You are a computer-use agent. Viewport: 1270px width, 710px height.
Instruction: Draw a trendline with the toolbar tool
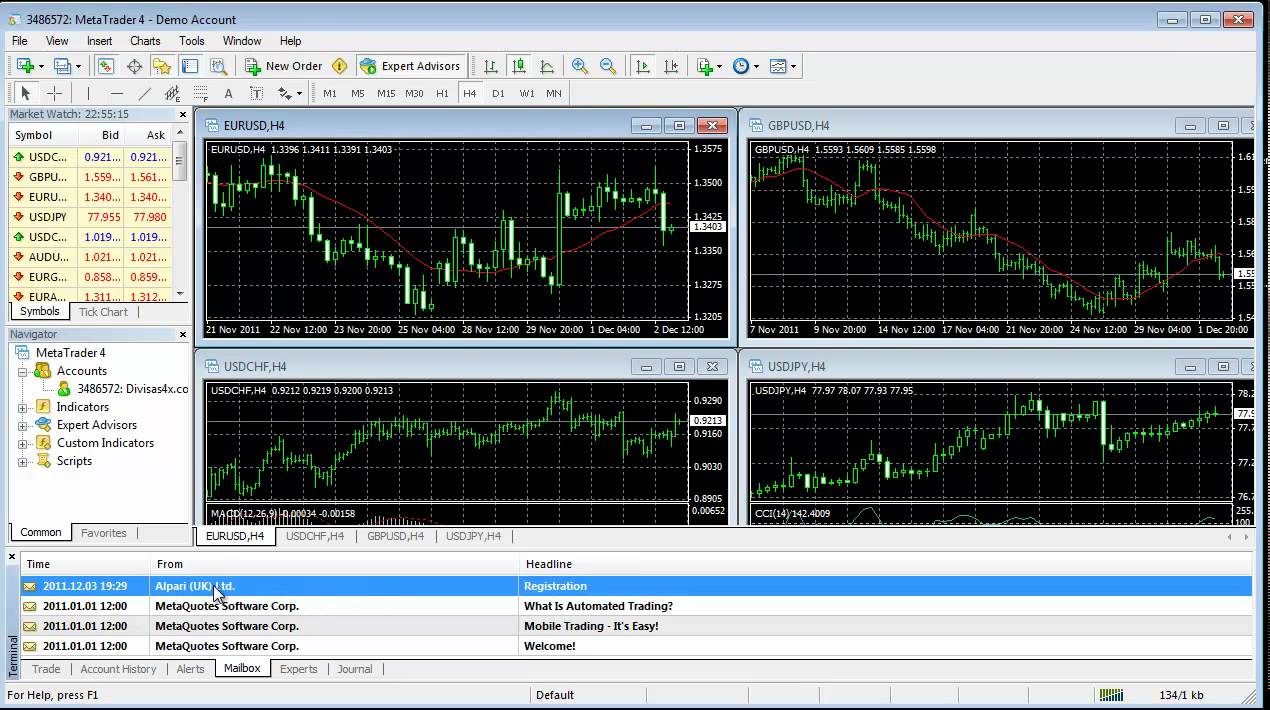click(144, 93)
